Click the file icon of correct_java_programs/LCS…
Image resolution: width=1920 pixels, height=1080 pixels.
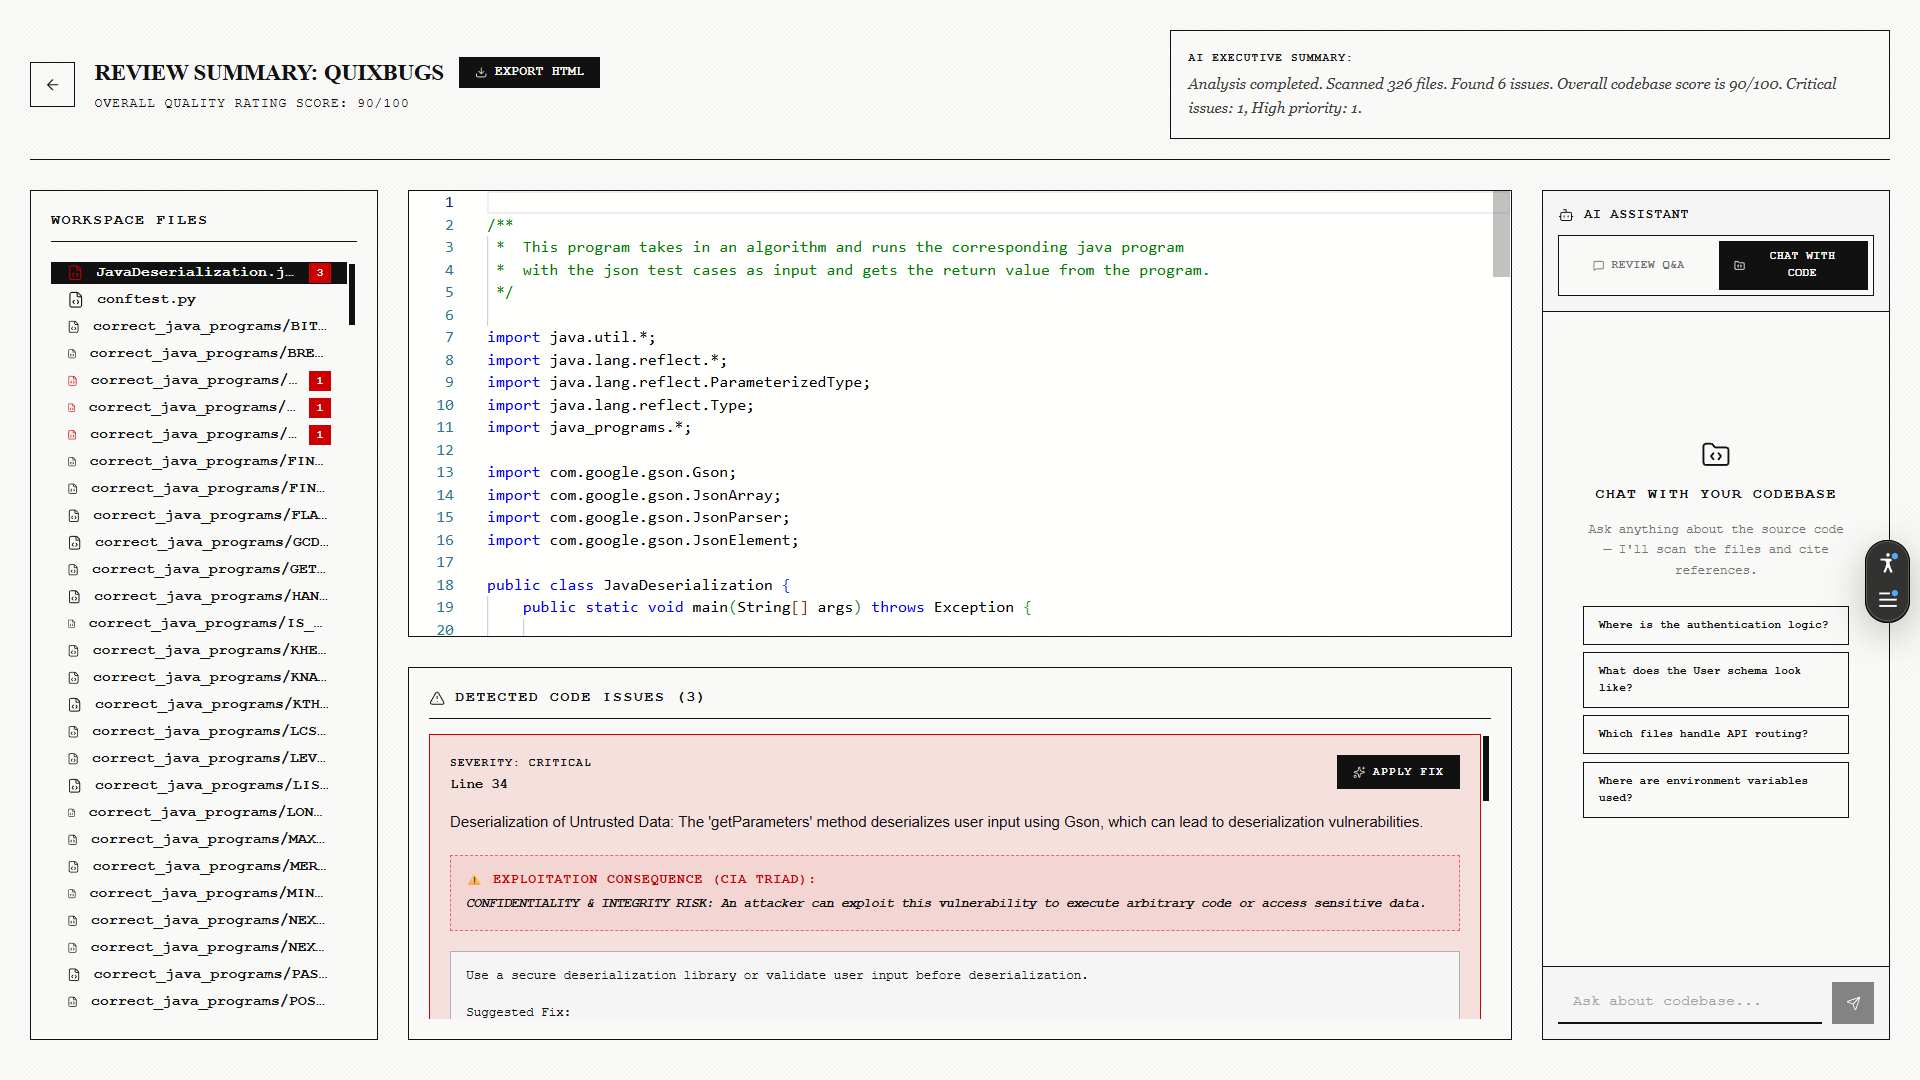point(72,732)
